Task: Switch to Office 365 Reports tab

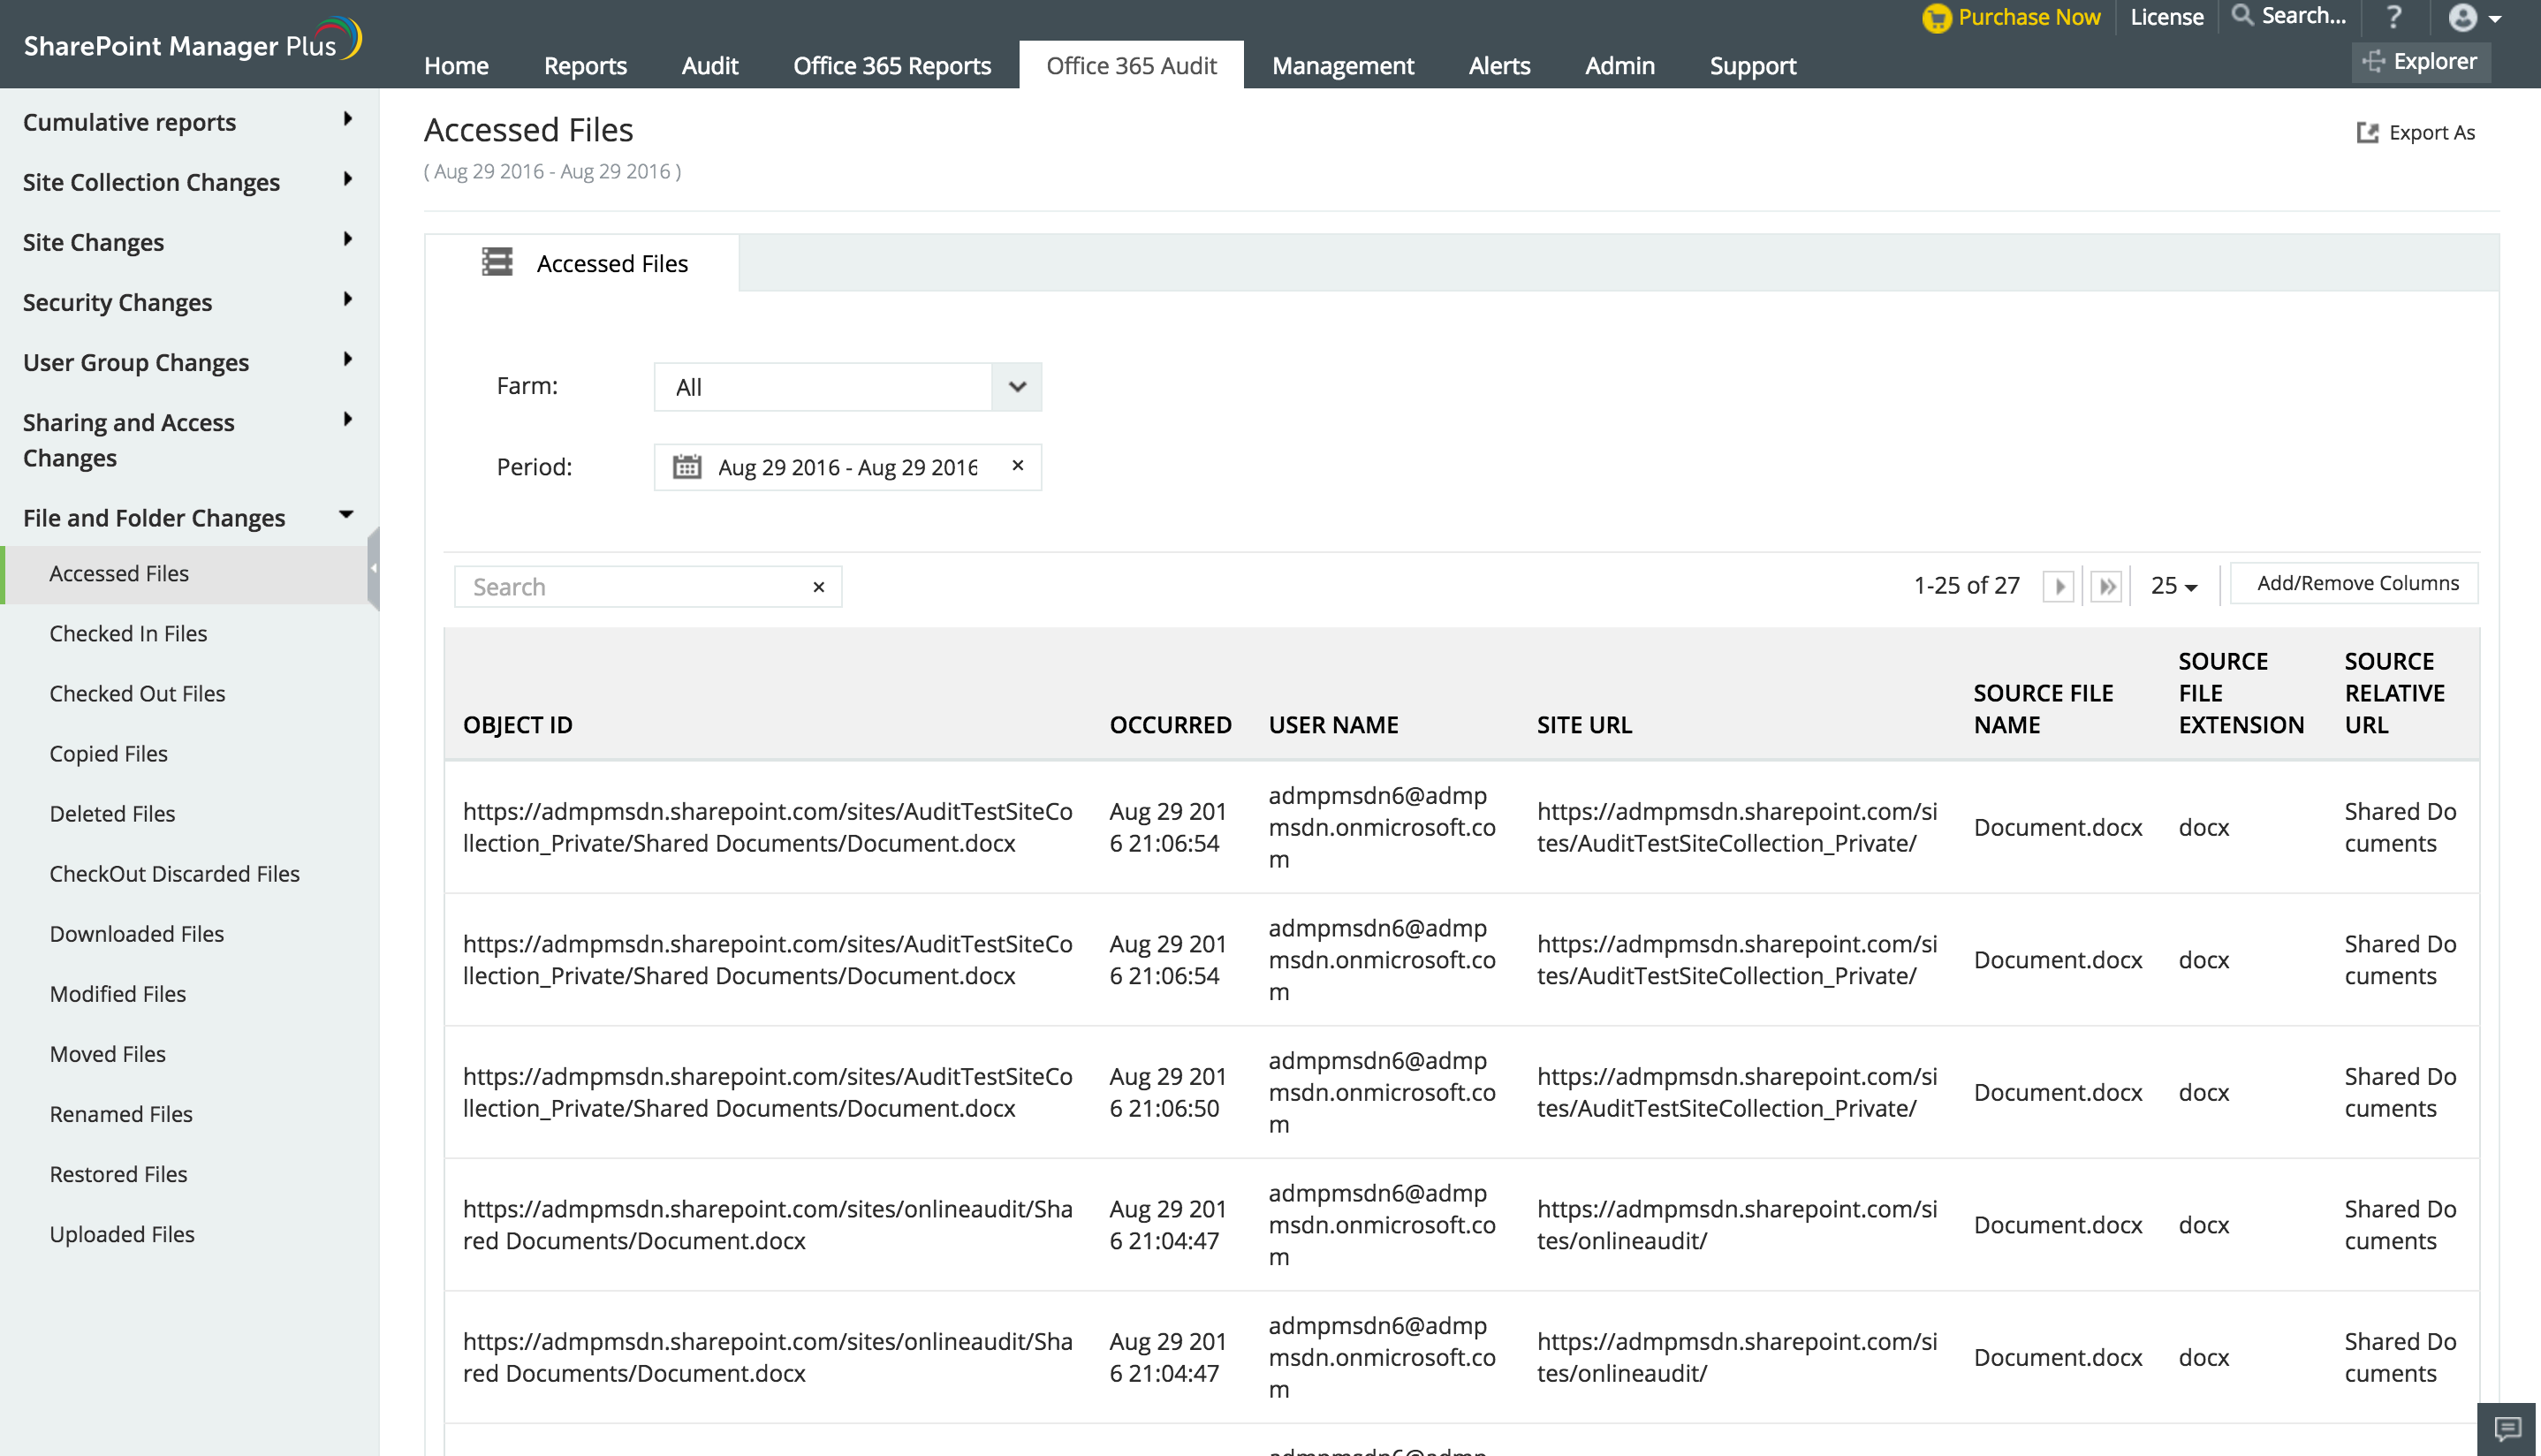Action: (x=891, y=66)
